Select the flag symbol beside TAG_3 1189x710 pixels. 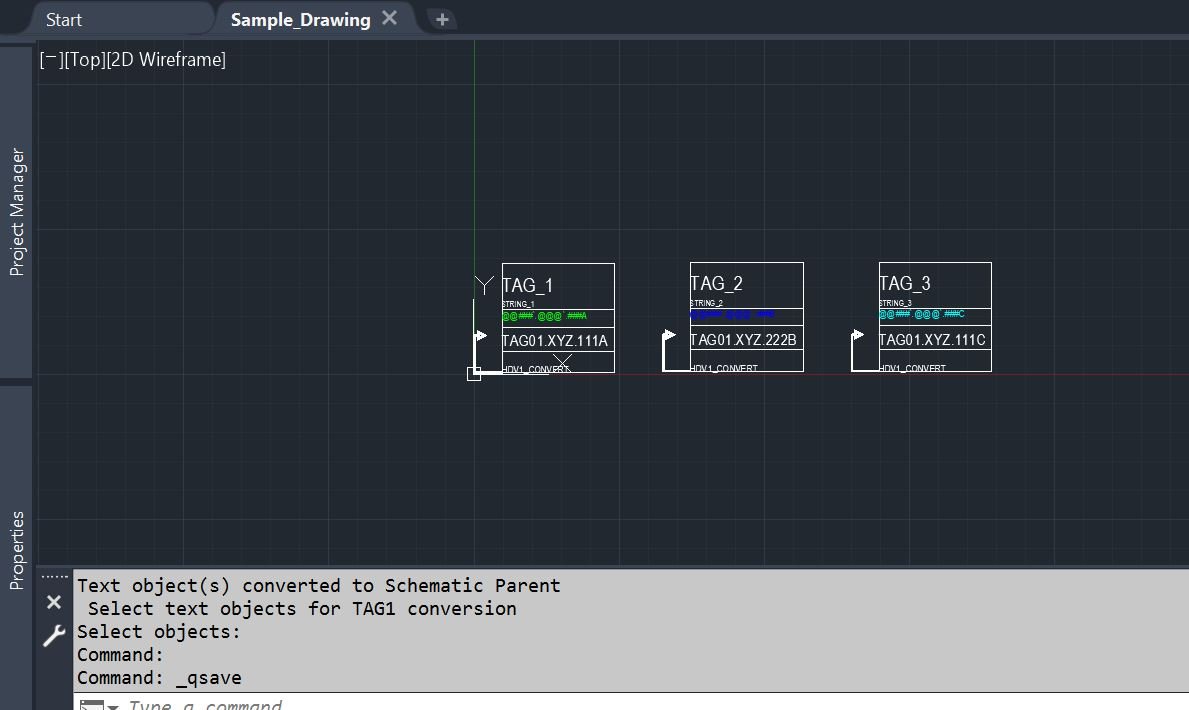click(857, 335)
